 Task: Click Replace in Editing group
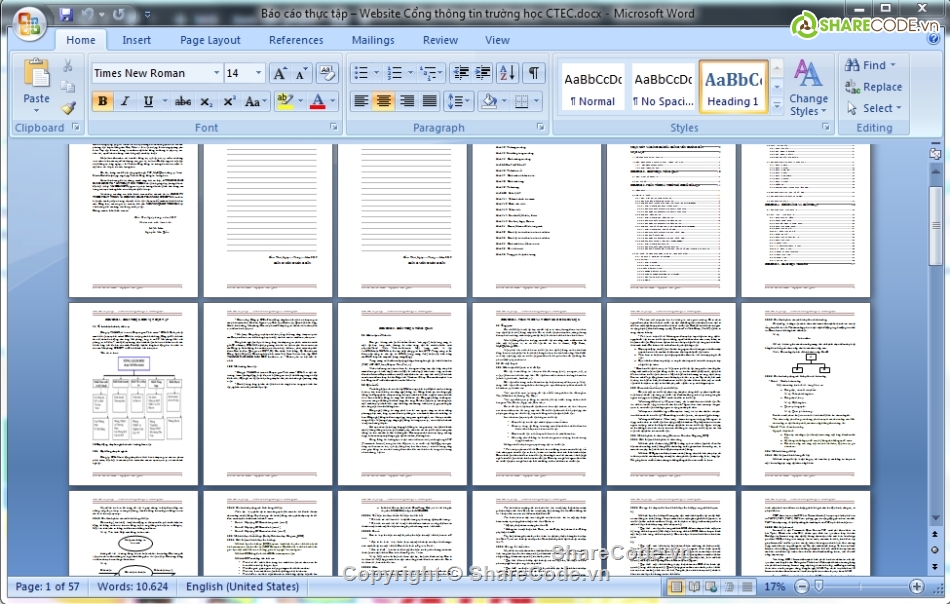[874, 87]
